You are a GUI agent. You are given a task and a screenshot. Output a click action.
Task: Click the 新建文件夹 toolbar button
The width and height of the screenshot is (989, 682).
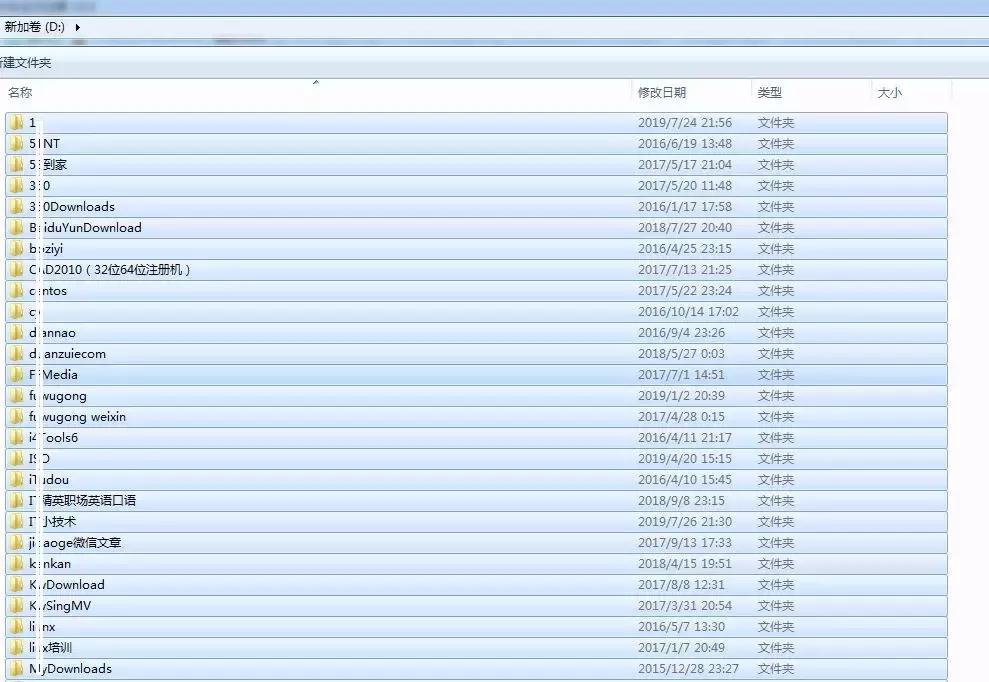(26, 63)
